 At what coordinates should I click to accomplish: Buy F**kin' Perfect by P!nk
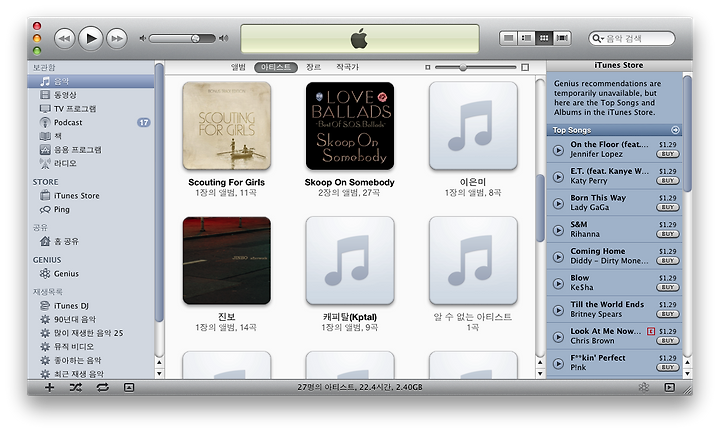pyautogui.click(x=668, y=367)
